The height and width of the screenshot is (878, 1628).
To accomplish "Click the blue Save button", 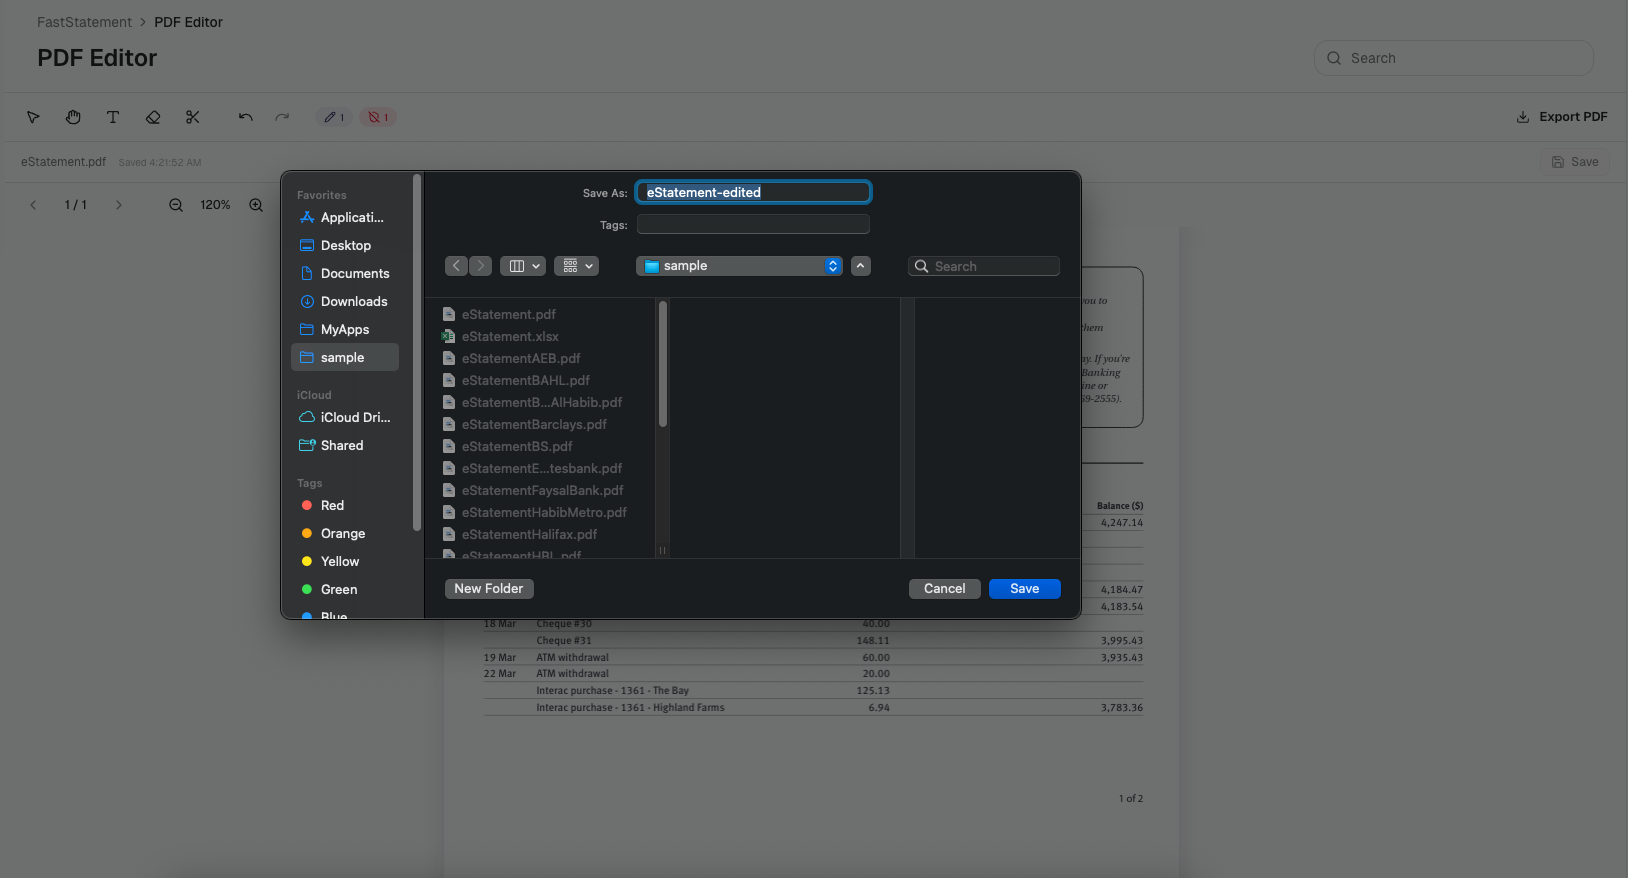I will (1025, 589).
